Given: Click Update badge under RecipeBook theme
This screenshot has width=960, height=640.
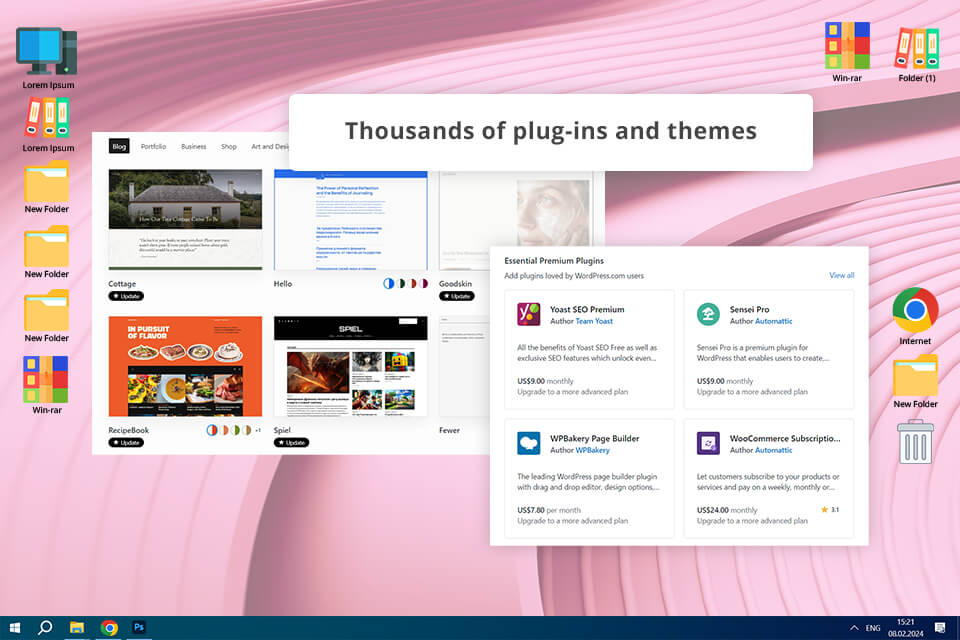Looking at the screenshot, I should point(126,442).
